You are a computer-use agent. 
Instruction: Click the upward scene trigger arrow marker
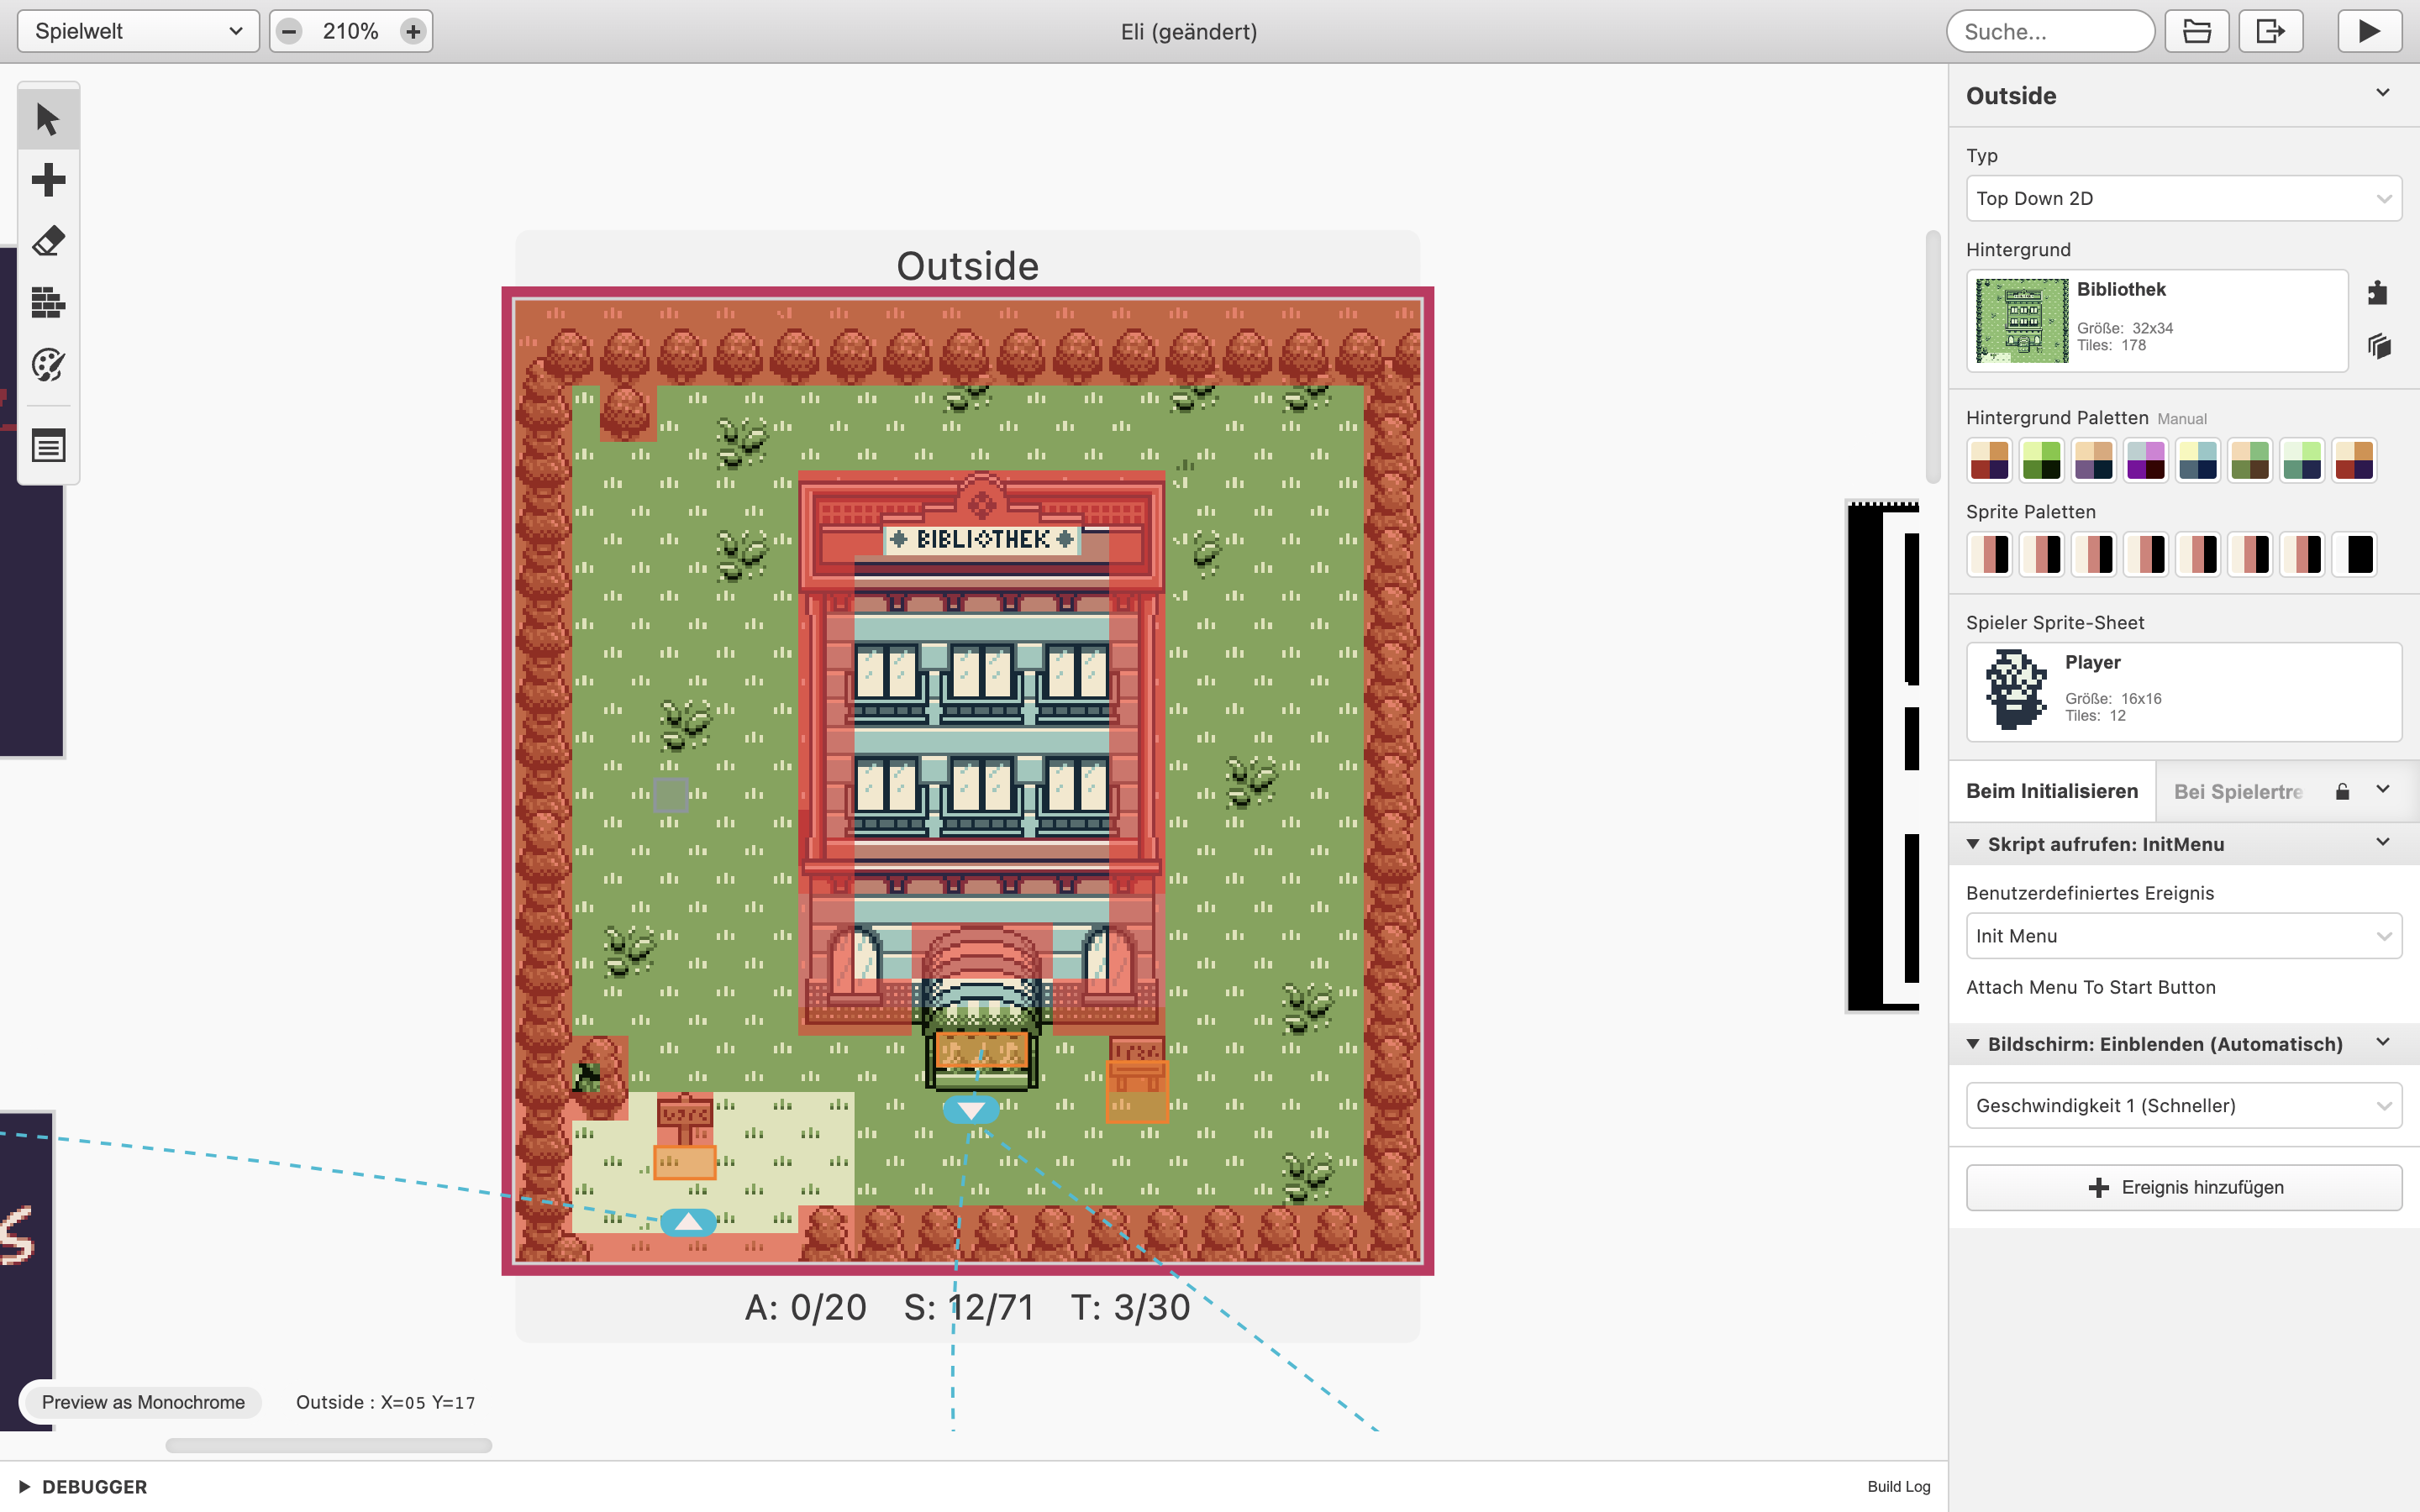coord(688,1222)
